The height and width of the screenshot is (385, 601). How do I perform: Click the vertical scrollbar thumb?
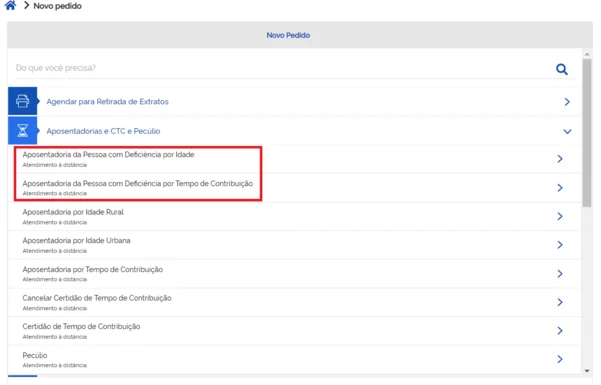(587, 133)
